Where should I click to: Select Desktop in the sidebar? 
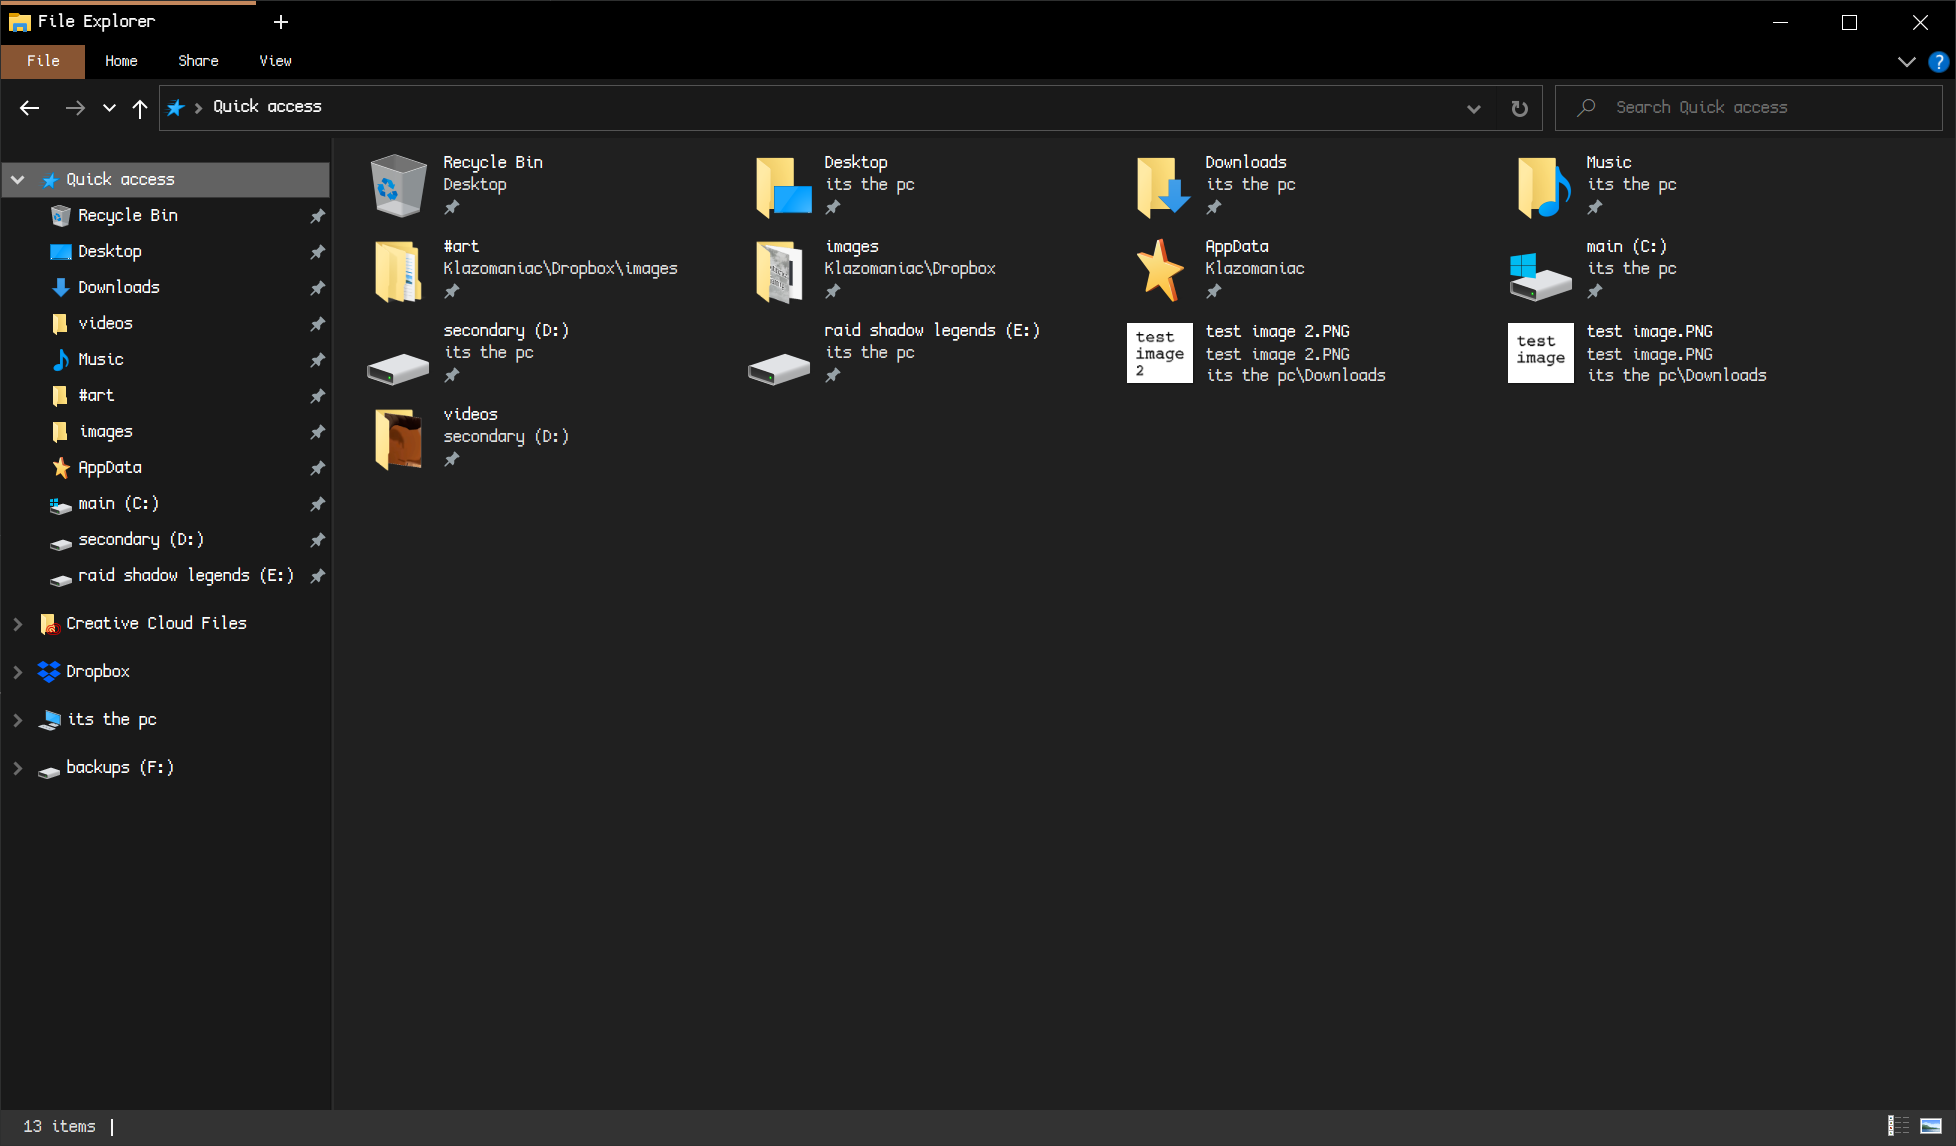(110, 252)
